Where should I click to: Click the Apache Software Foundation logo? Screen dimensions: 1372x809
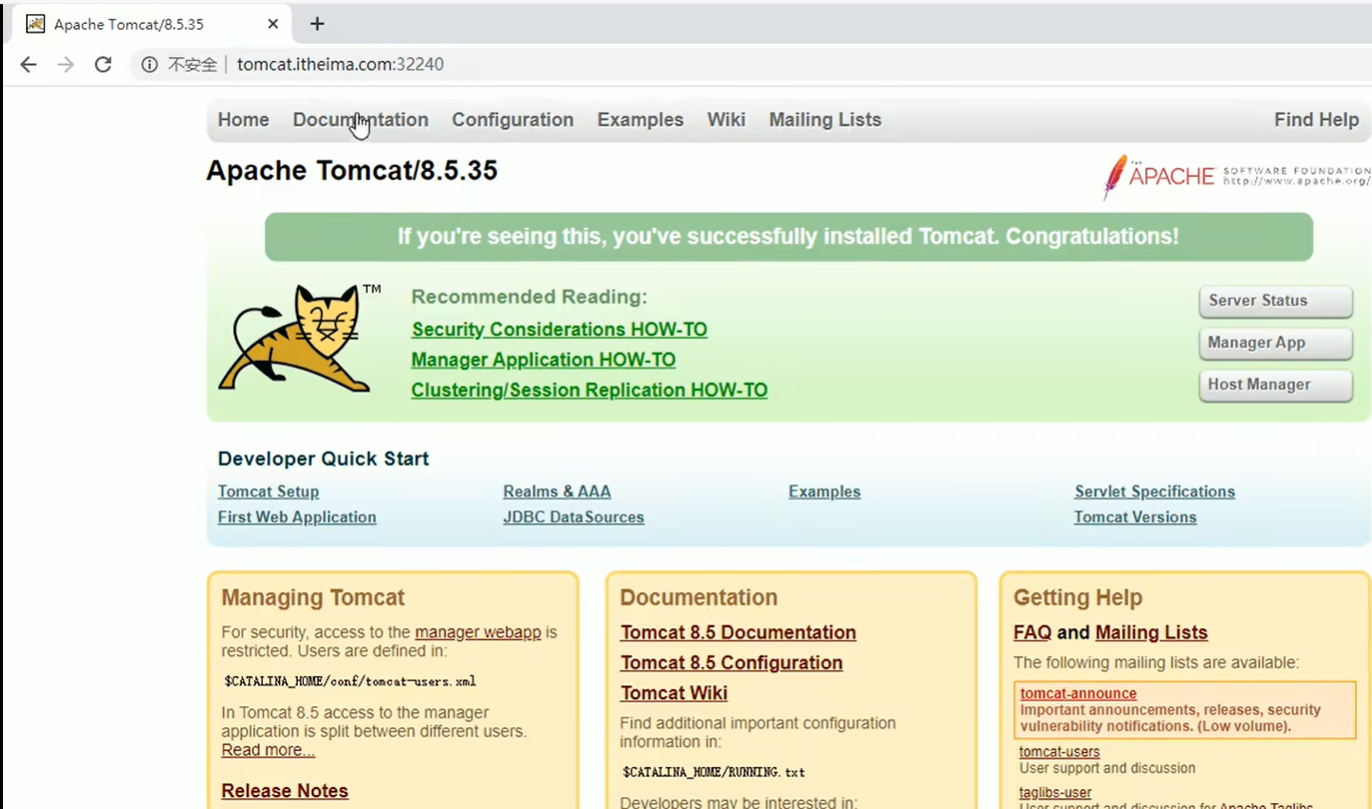[1236, 176]
